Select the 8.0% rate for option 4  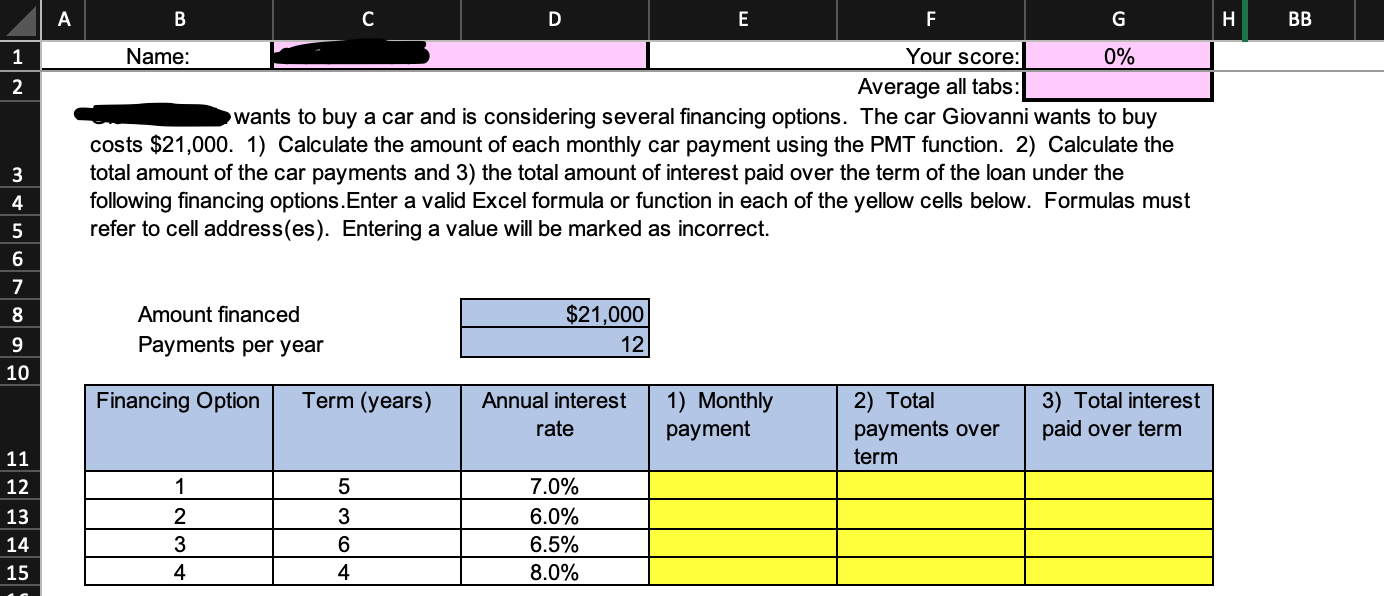coord(554,572)
